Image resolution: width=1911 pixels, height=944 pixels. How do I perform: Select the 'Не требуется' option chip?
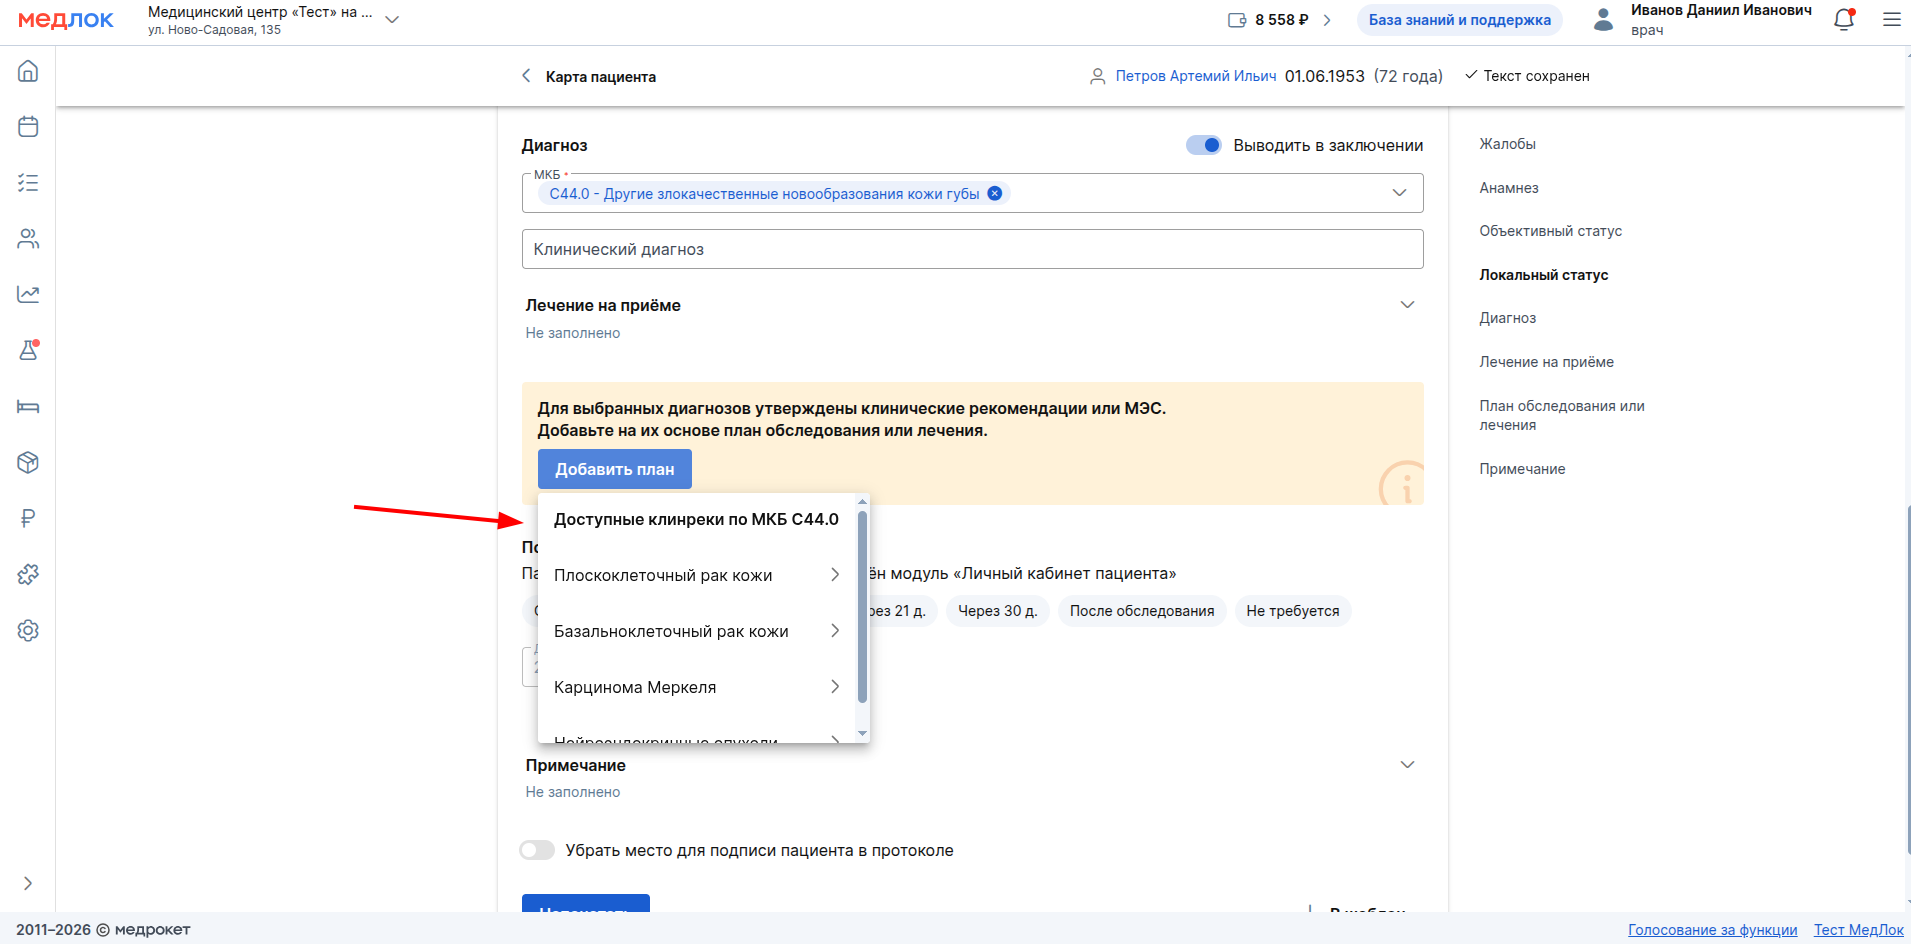click(1292, 611)
